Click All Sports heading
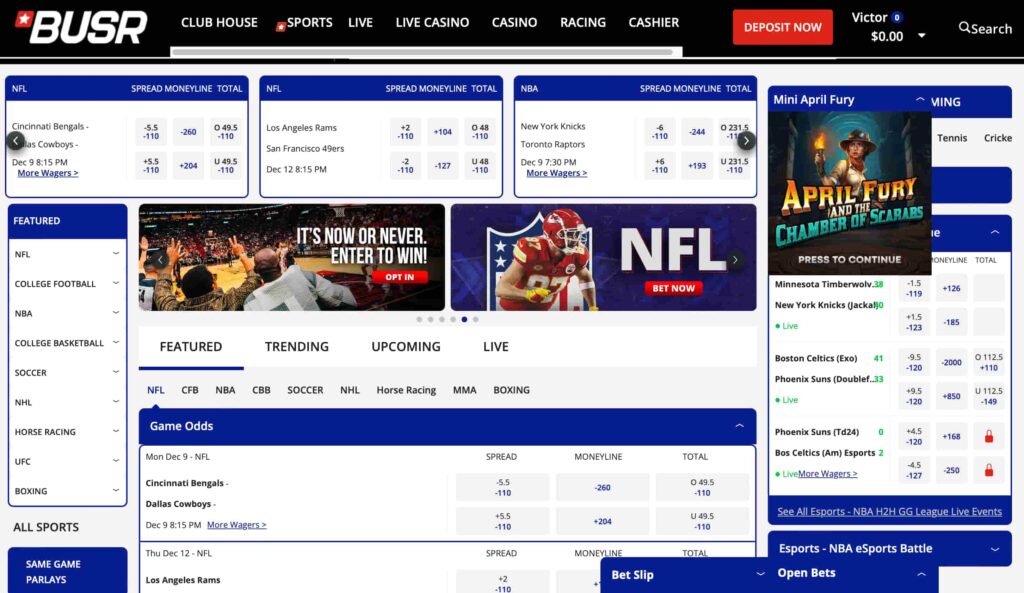 pos(46,527)
